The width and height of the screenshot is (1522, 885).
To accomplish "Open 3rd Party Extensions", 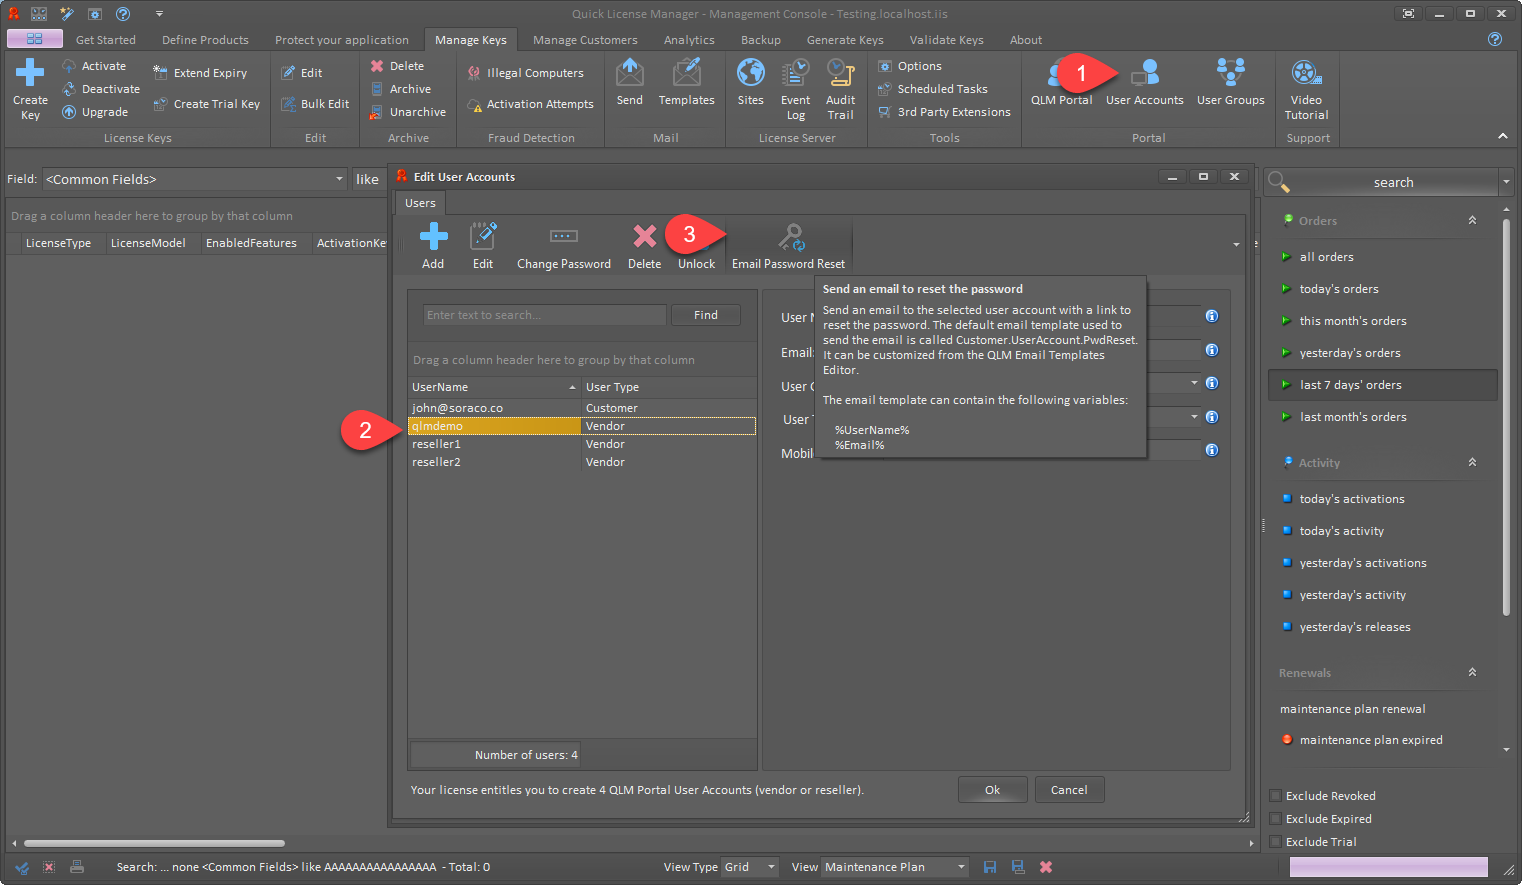I will tap(944, 112).
